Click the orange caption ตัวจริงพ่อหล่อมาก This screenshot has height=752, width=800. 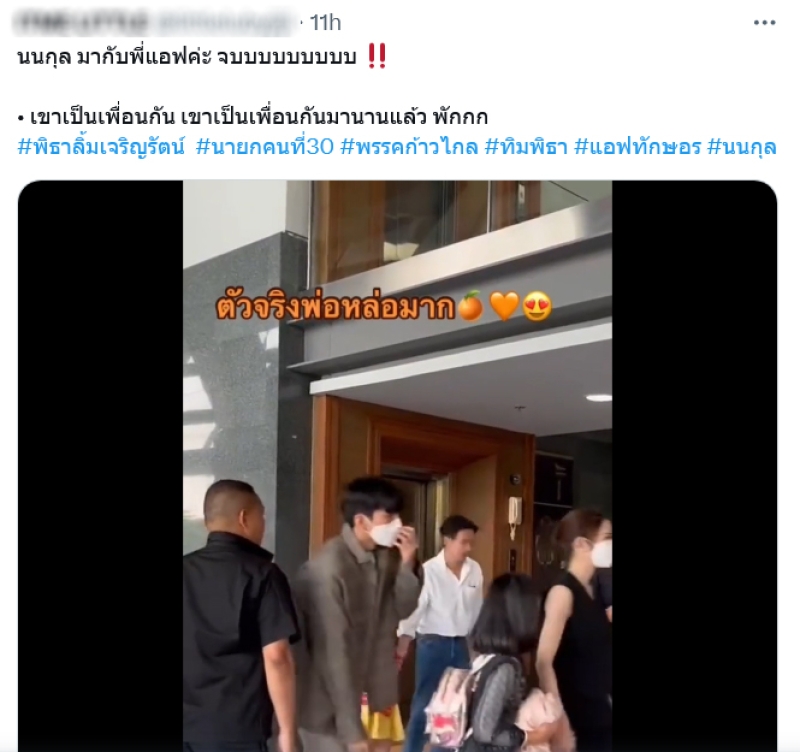336,306
